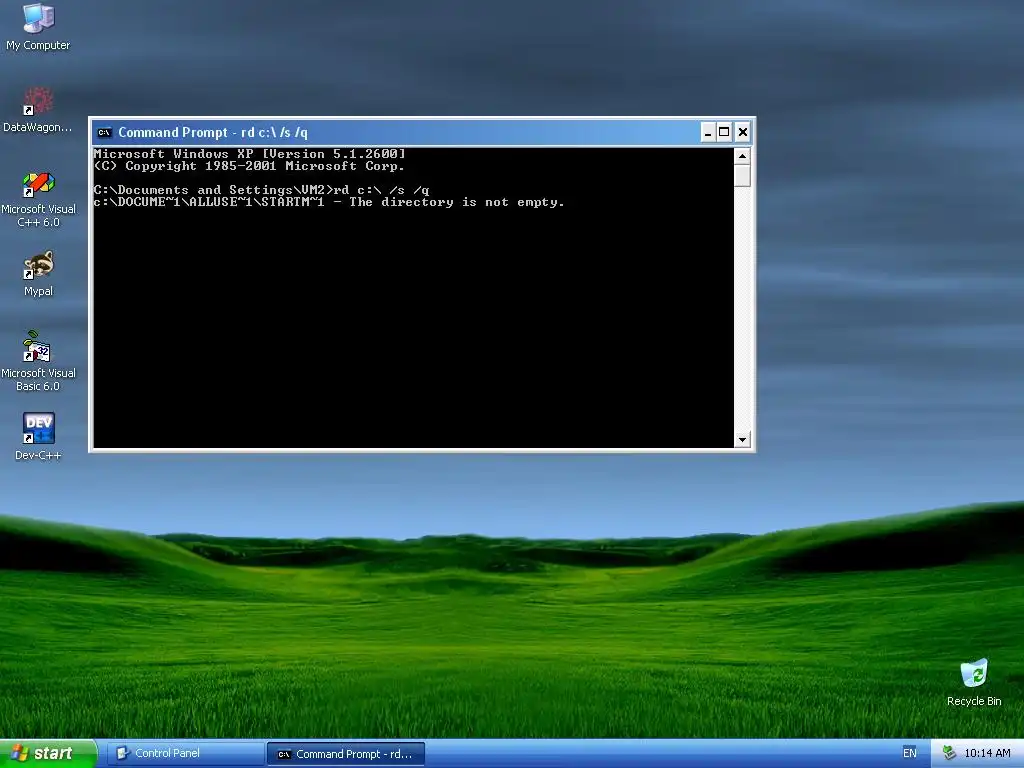
Task: Click the Command Prompt scrollbar thumb
Action: point(742,176)
